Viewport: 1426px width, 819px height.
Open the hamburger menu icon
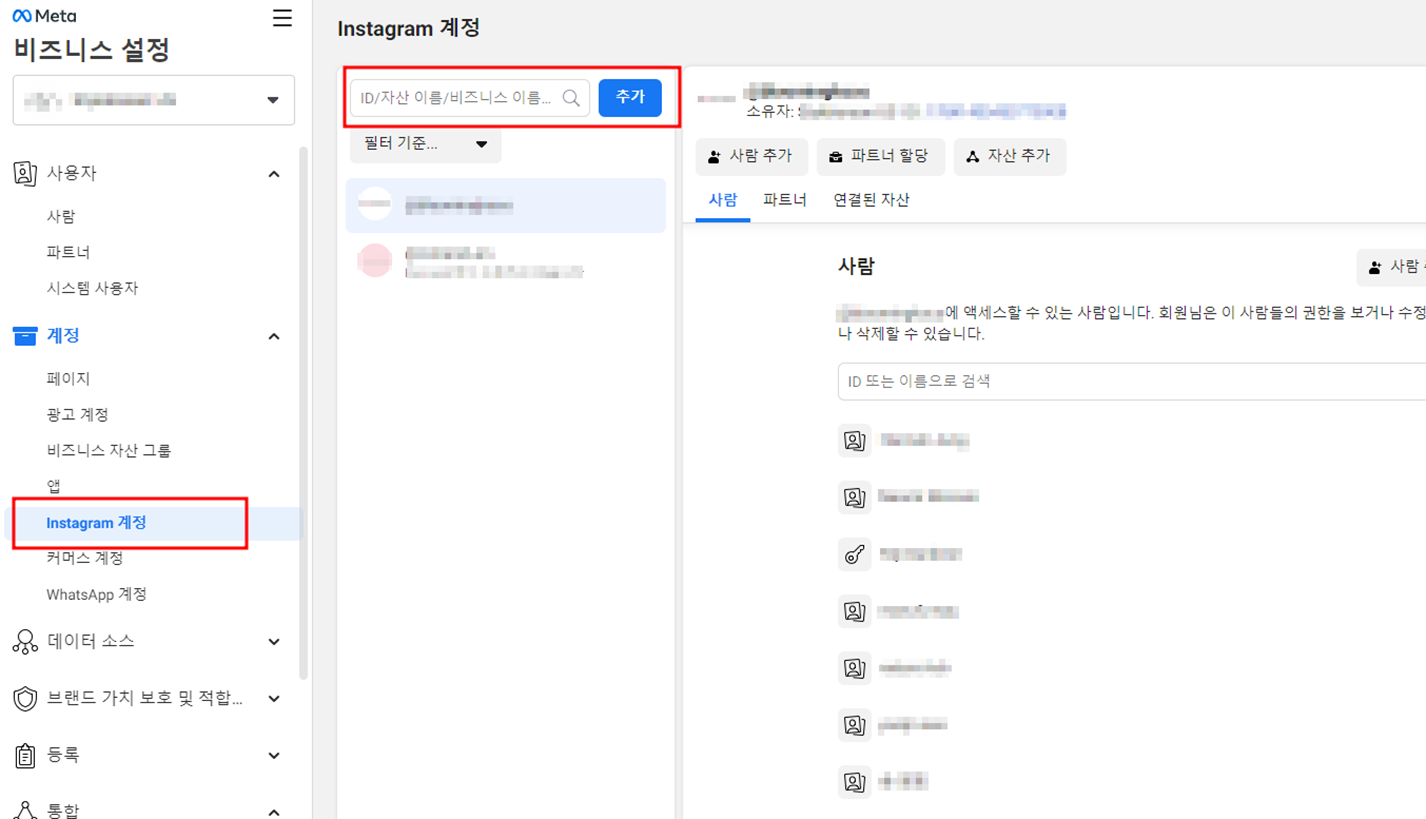pos(281,17)
